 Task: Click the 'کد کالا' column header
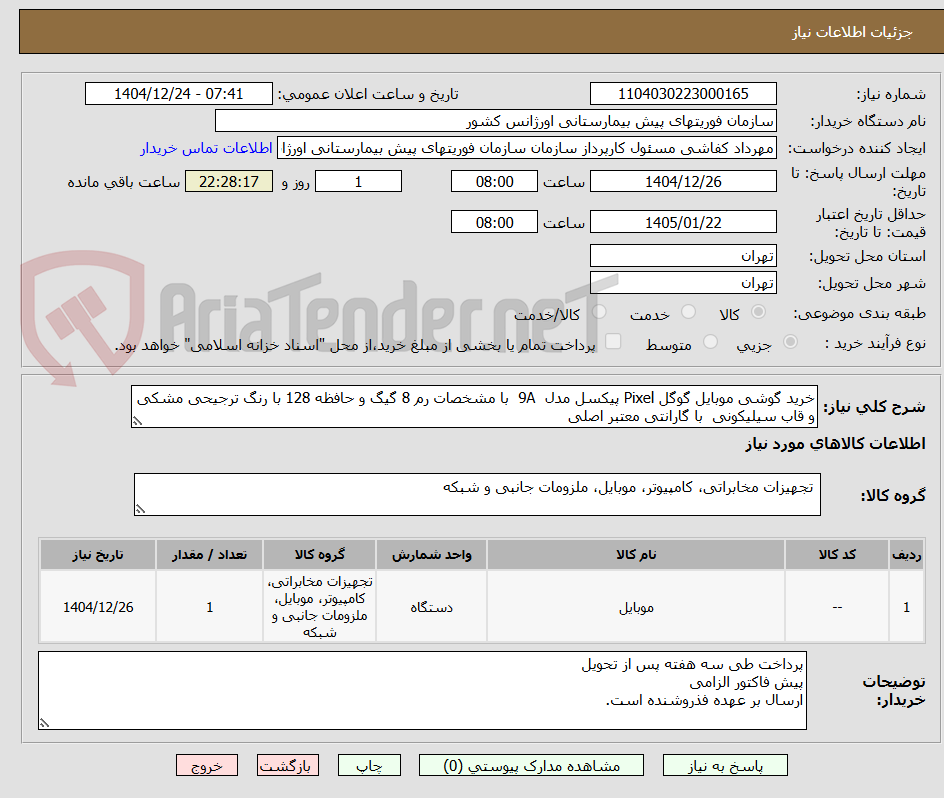pos(837,555)
